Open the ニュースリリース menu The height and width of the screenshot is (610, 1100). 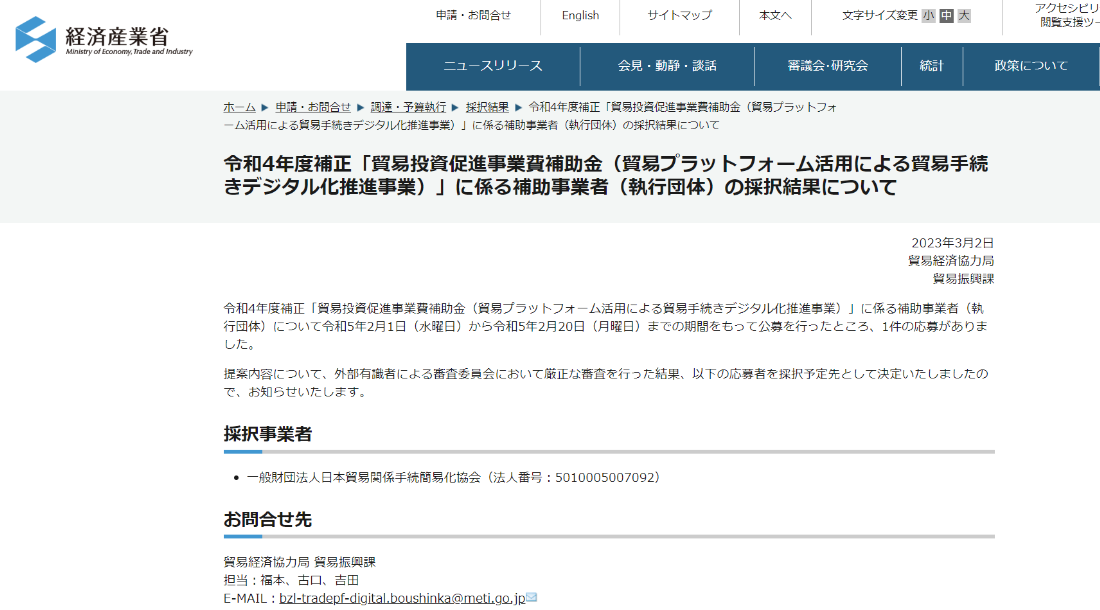click(x=493, y=66)
